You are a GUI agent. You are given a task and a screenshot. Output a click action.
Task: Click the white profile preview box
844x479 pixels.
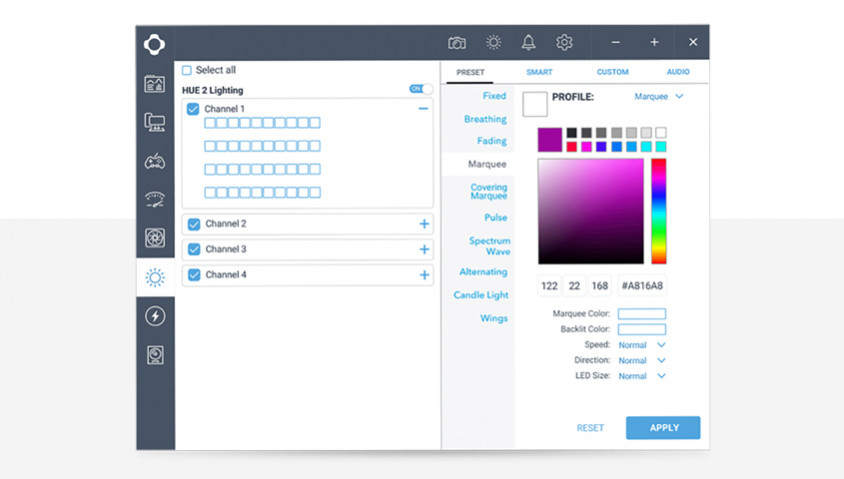pos(535,104)
